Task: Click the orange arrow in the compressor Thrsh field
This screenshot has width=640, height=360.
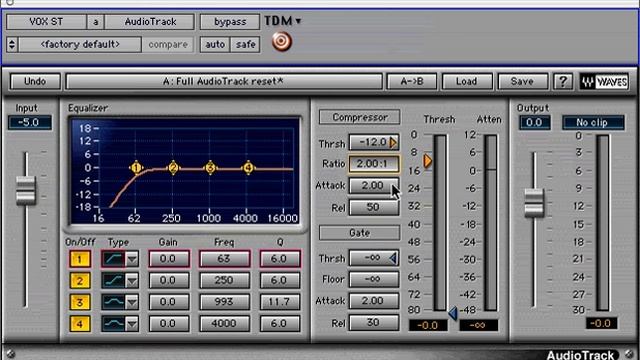Action: click(393, 142)
